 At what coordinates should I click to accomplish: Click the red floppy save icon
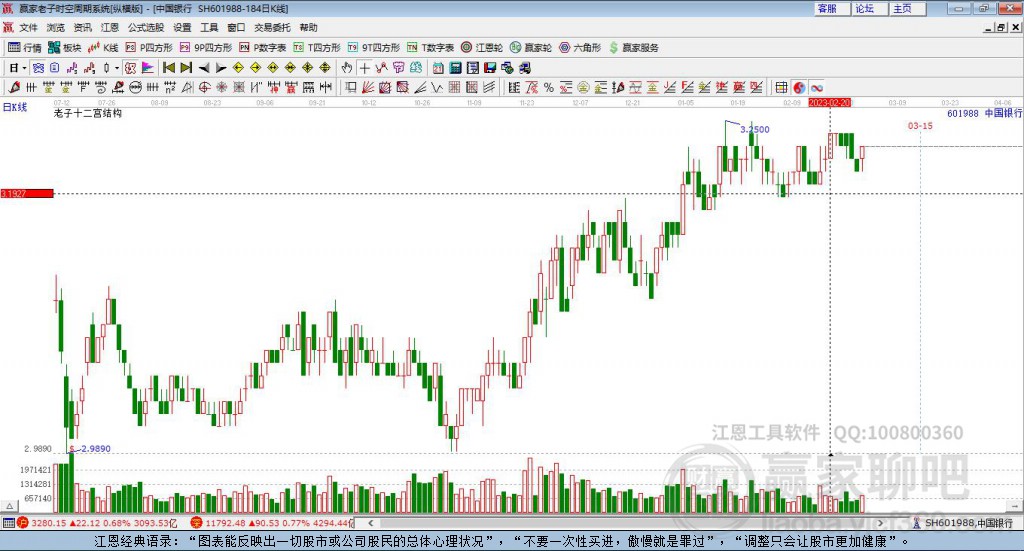(x=490, y=68)
